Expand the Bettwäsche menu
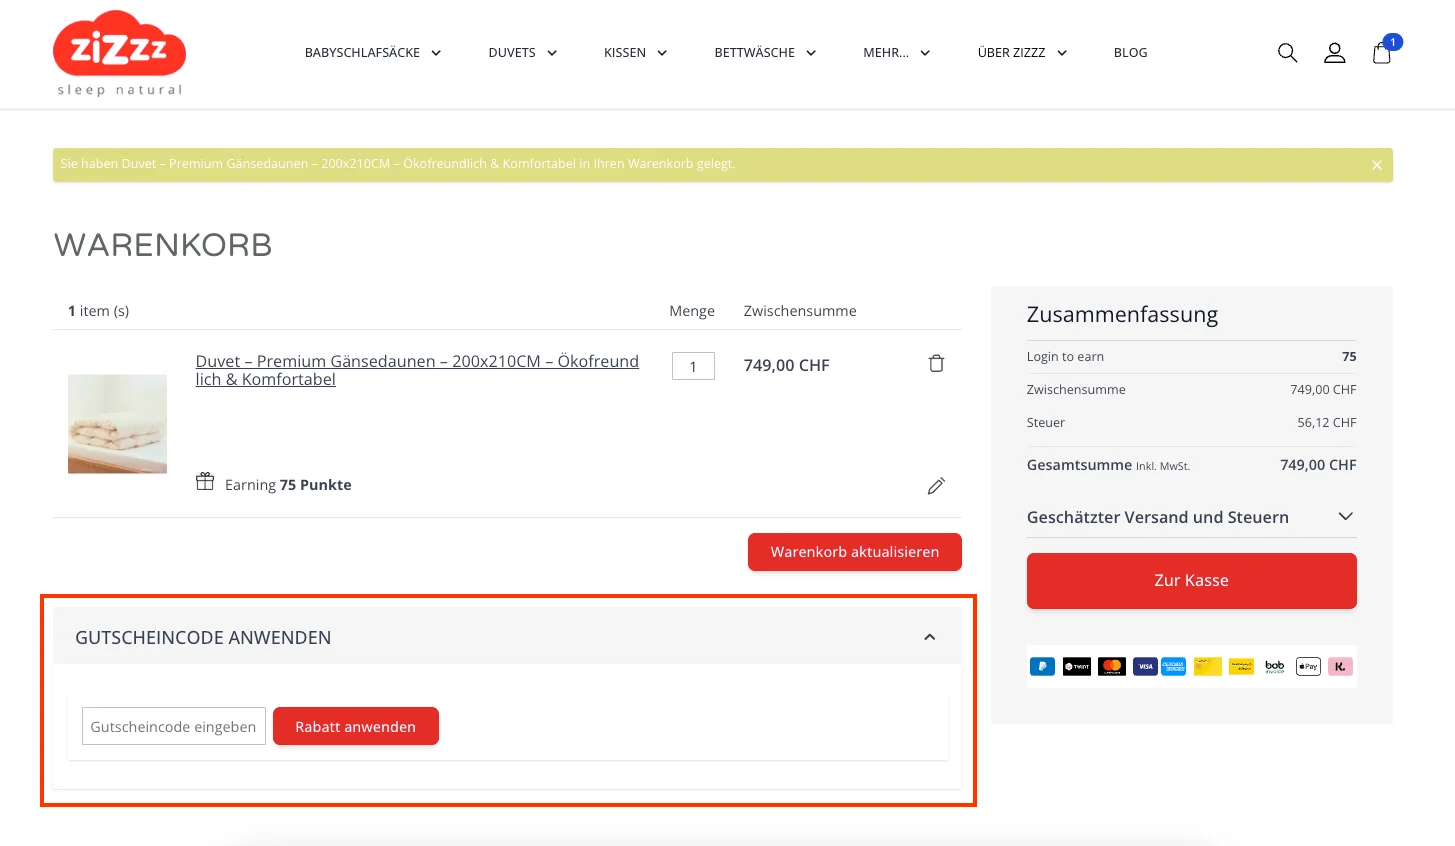Image resolution: width=1455 pixels, height=846 pixels. (765, 53)
